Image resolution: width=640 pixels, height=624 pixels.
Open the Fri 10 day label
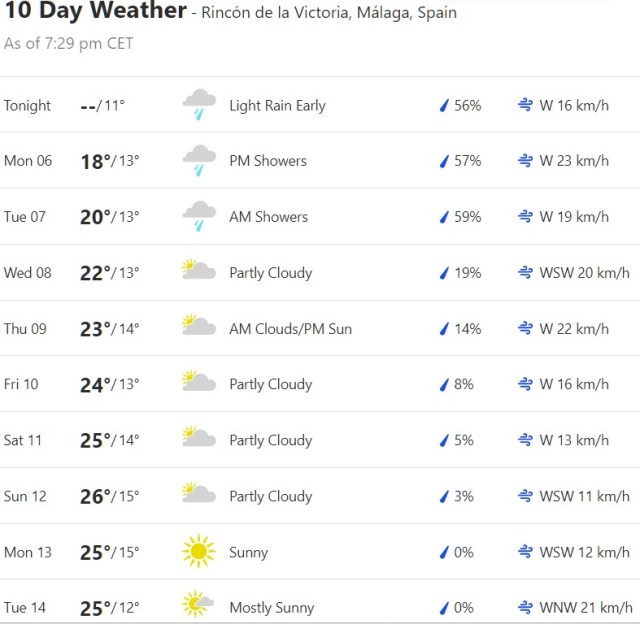click(x=21, y=384)
